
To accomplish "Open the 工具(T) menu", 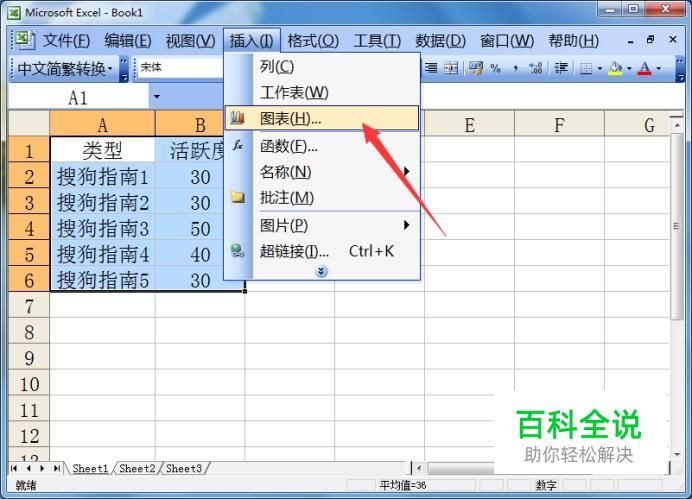I will coord(377,41).
